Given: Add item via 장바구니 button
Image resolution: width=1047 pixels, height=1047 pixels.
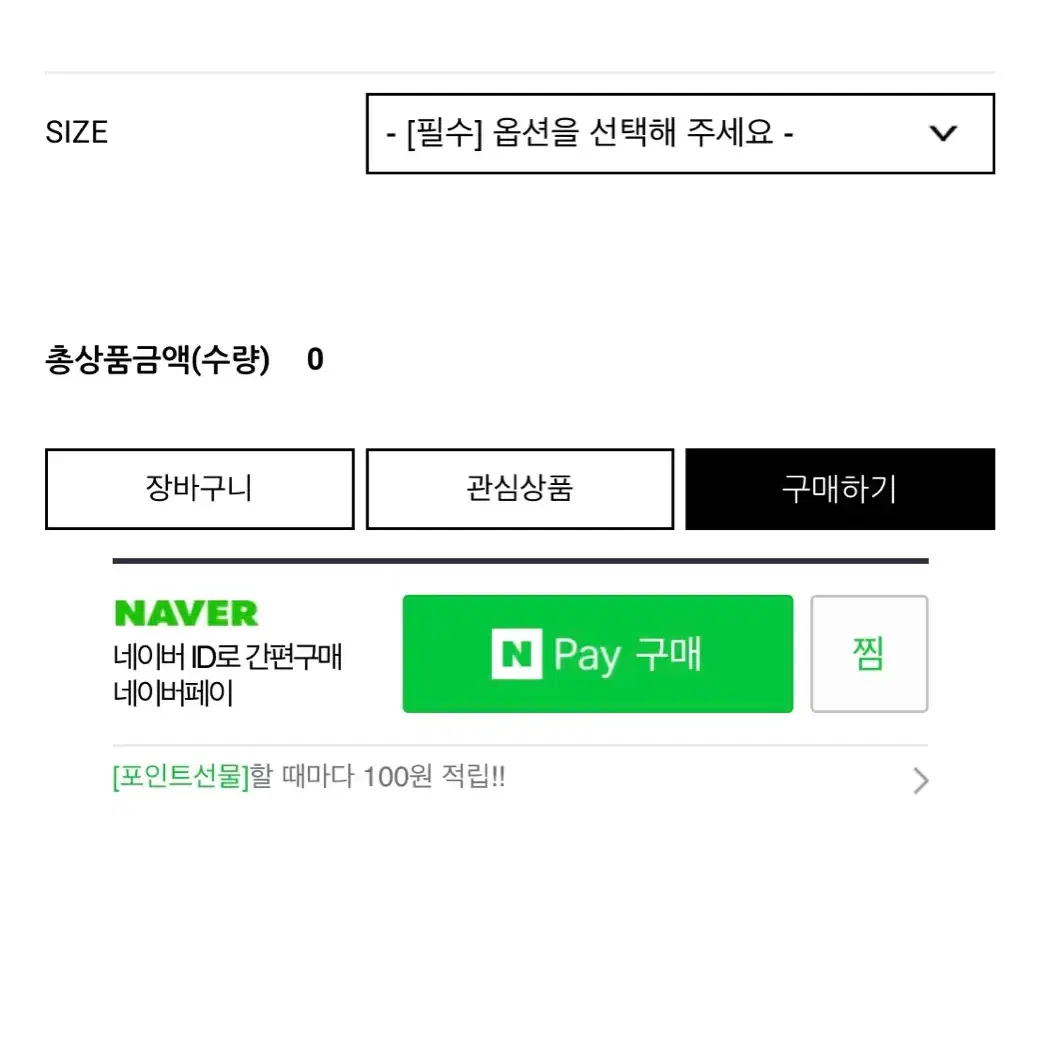Looking at the screenshot, I should pyautogui.click(x=200, y=489).
